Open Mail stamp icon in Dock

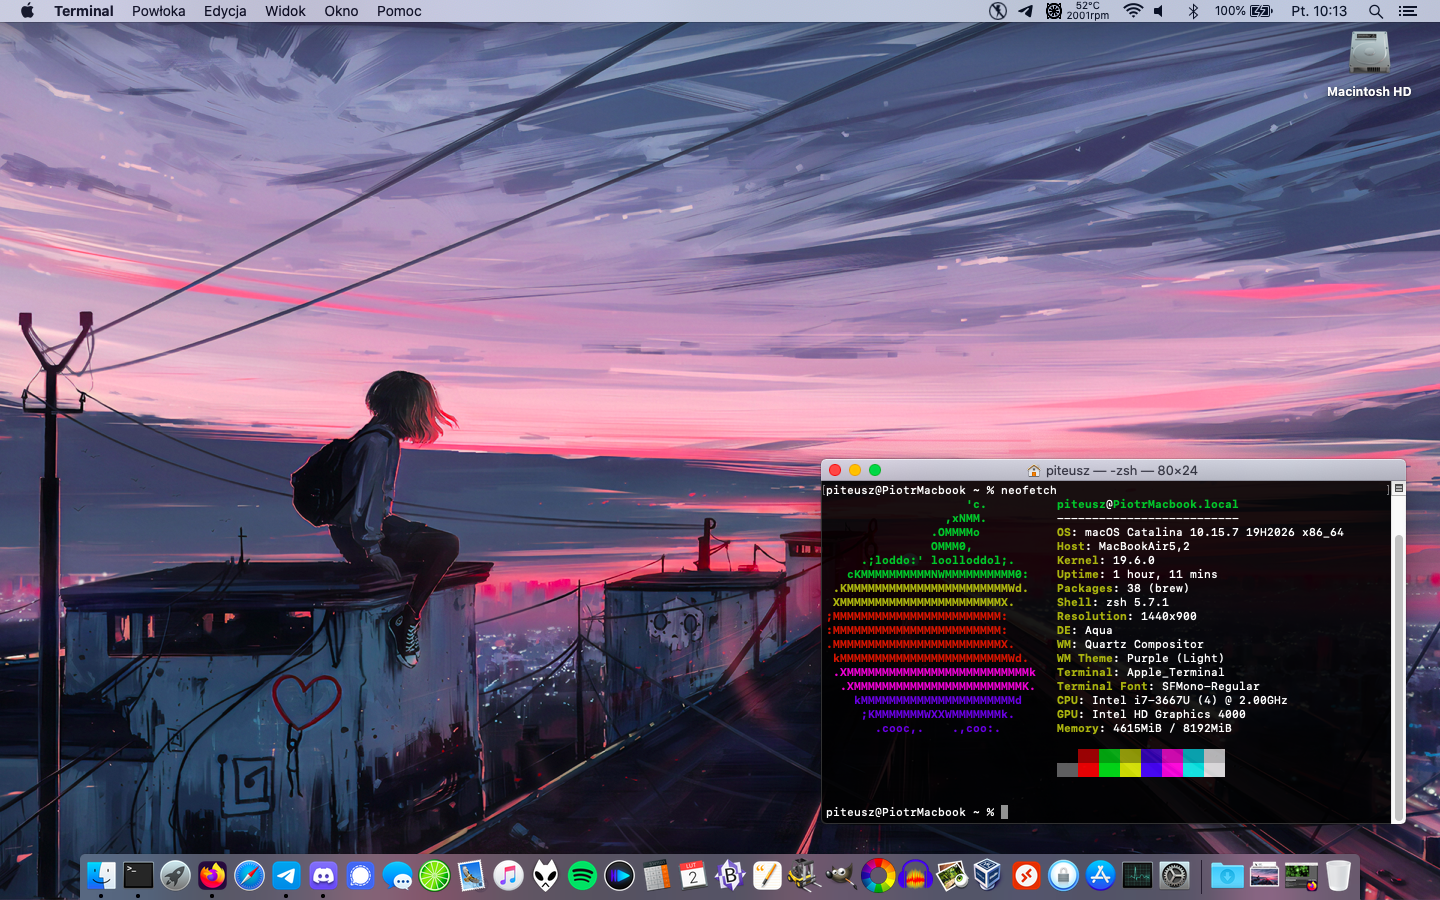tap(471, 876)
